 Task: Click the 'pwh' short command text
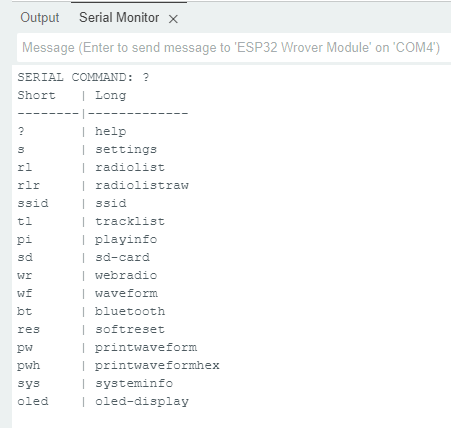click(29, 366)
